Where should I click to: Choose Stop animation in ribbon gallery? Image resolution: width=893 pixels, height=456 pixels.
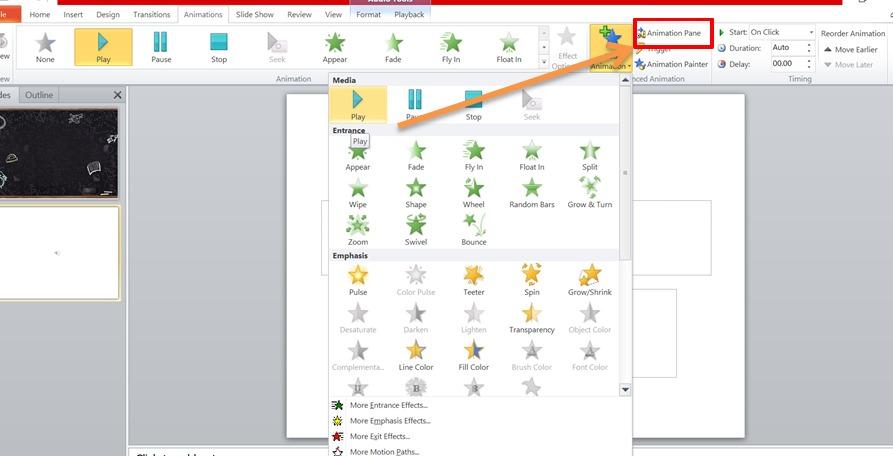click(x=219, y=47)
